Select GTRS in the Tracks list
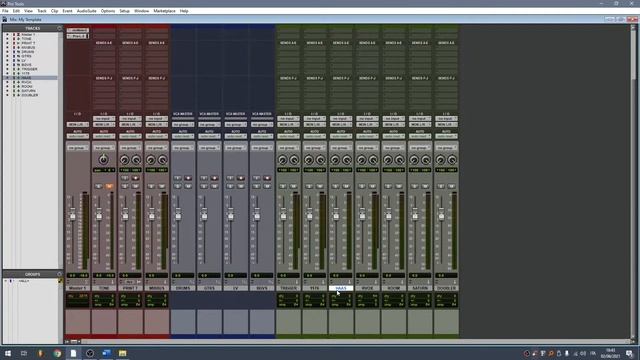The width and height of the screenshot is (640, 360). pos(26,56)
